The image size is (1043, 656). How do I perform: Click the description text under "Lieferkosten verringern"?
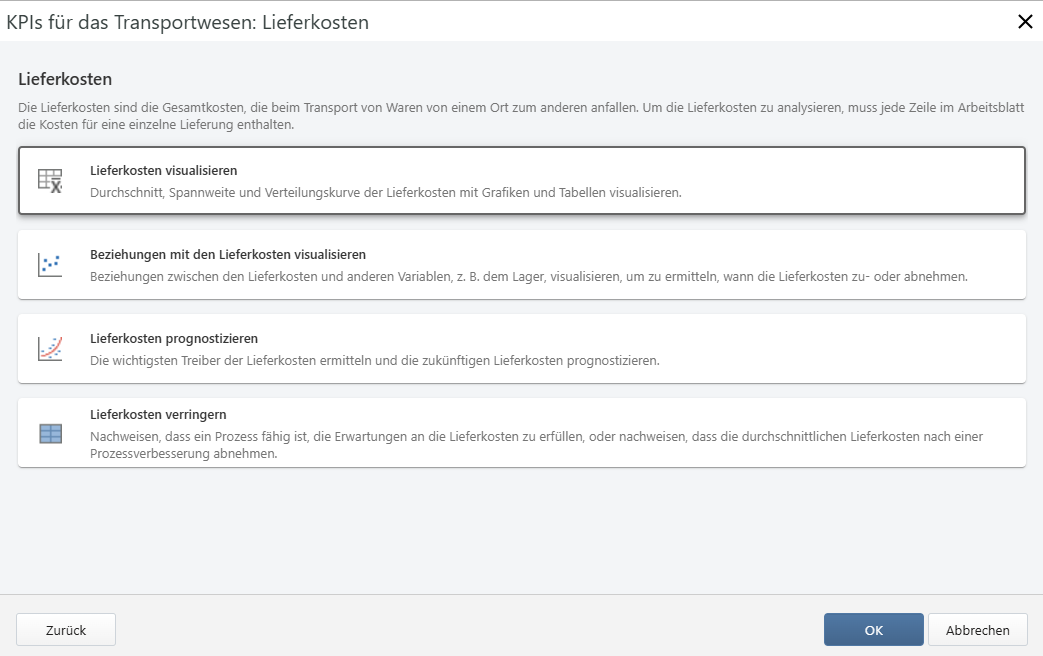click(500, 443)
